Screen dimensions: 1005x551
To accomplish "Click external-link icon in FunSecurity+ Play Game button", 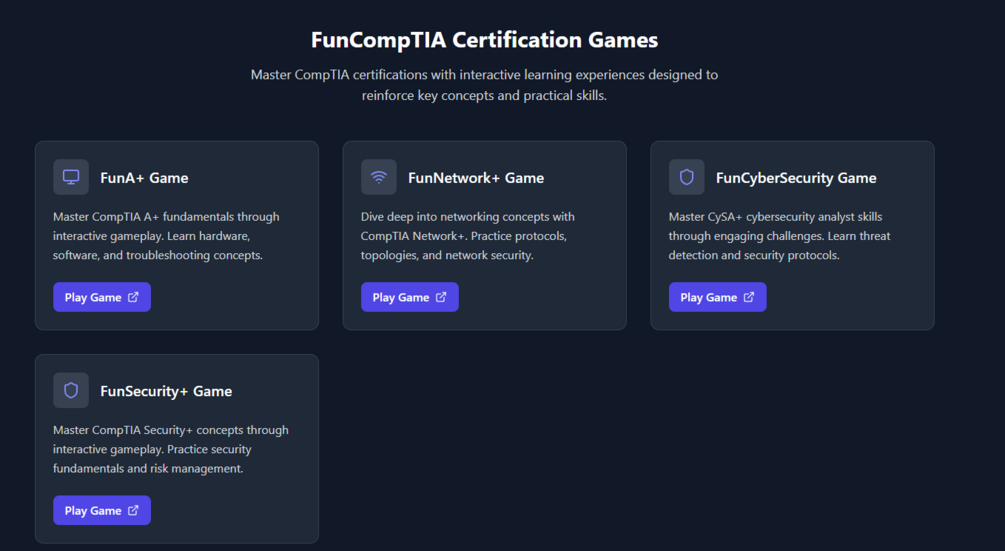I will tap(134, 510).
